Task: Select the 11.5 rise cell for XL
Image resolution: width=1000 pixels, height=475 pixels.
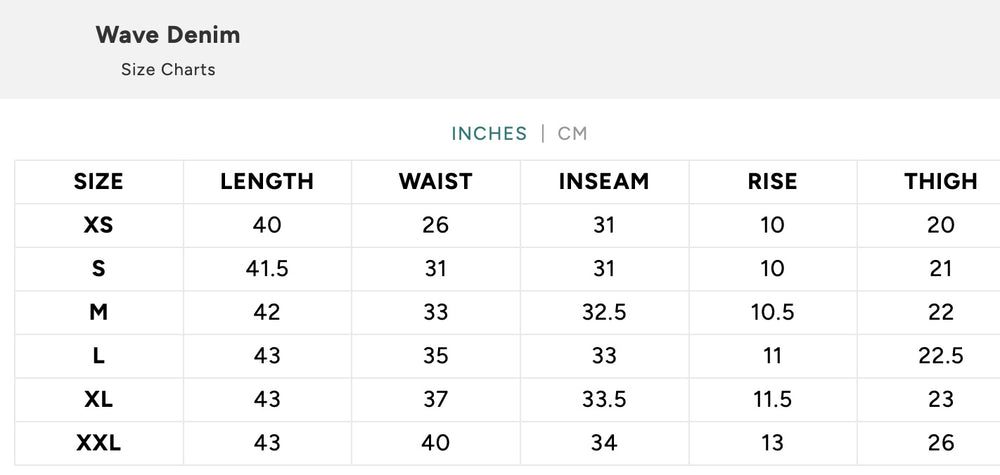Action: [x=772, y=399]
